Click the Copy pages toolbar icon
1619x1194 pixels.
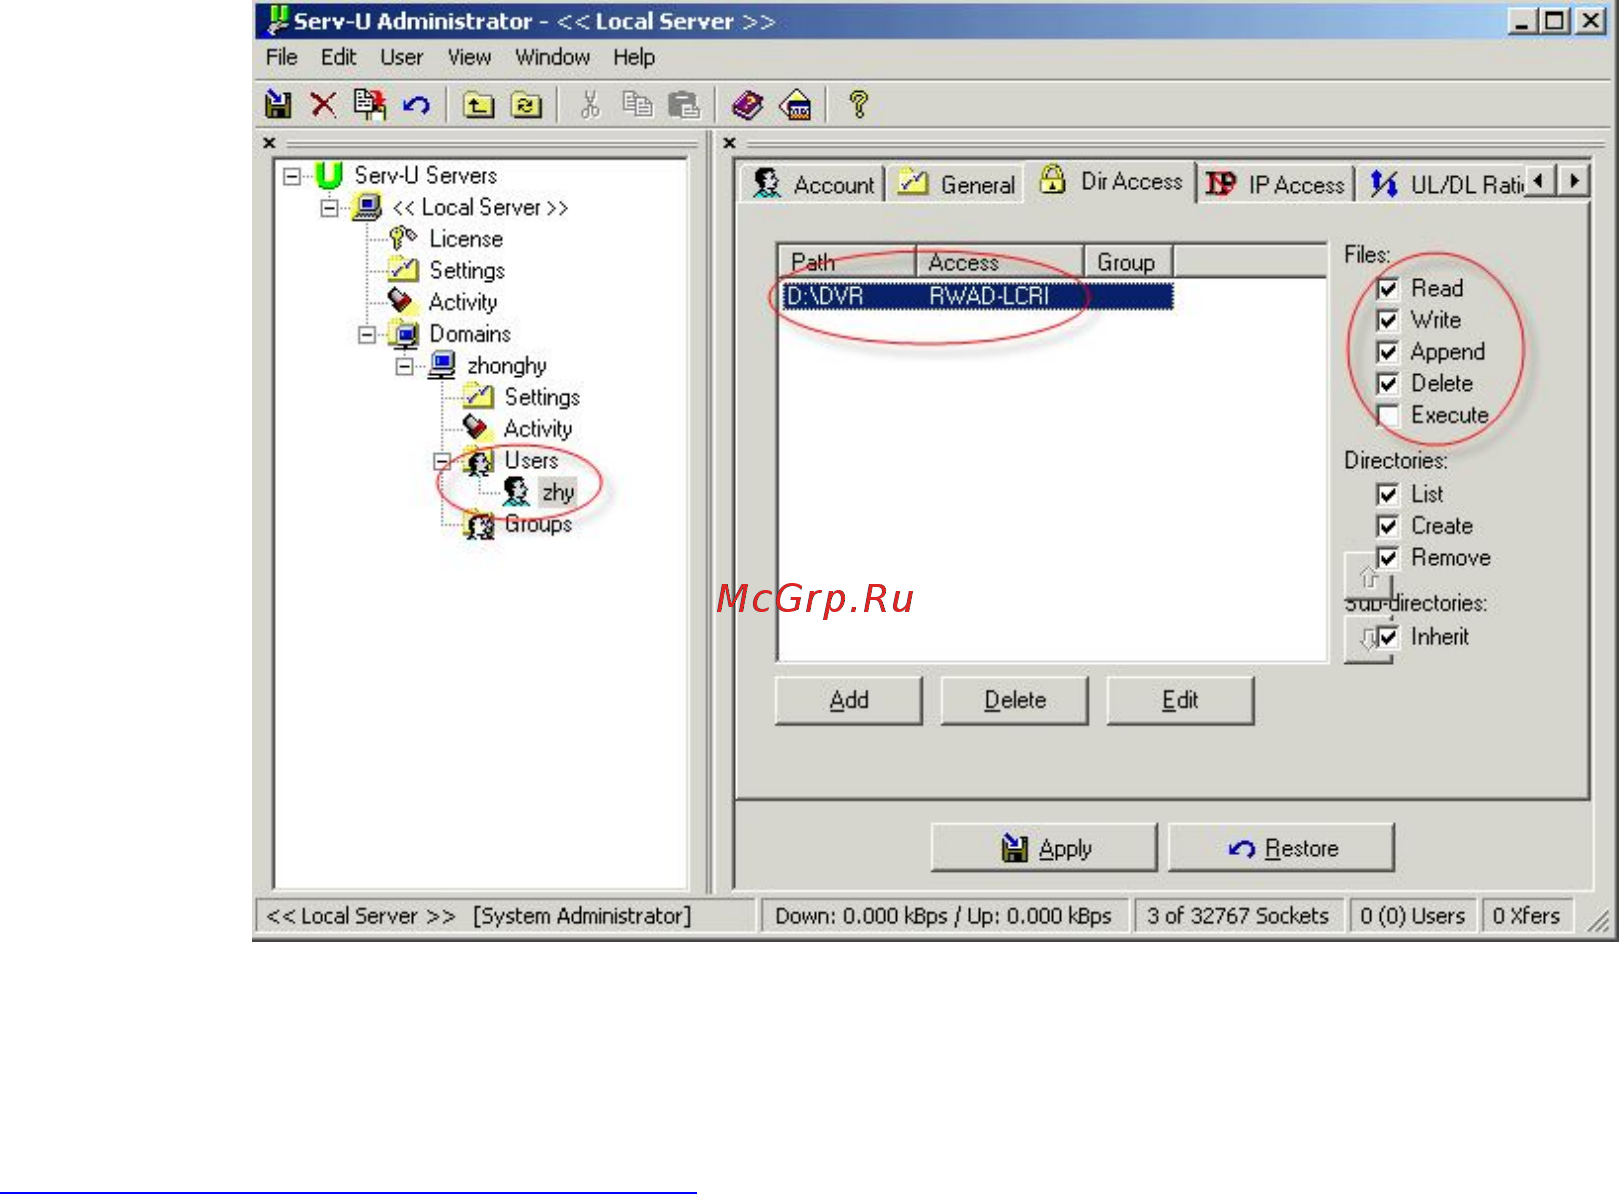coord(637,104)
